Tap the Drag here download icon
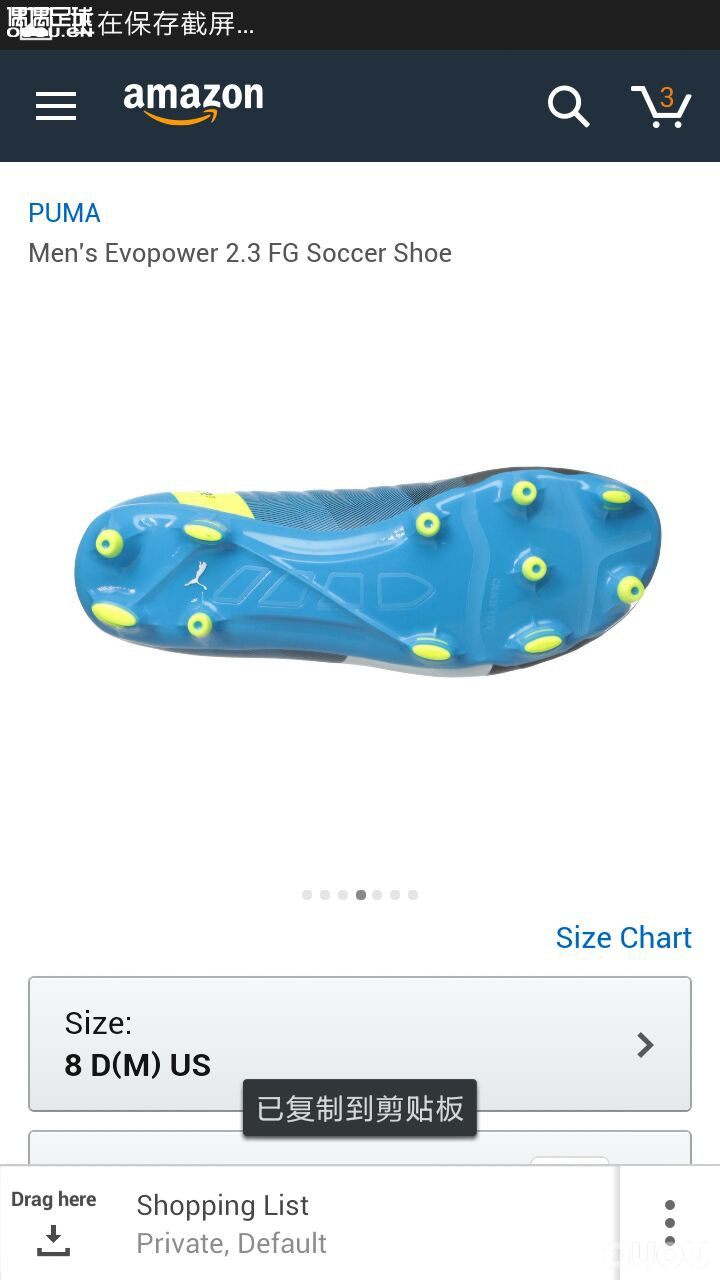This screenshot has height=1280, width=720. tap(53, 1241)
